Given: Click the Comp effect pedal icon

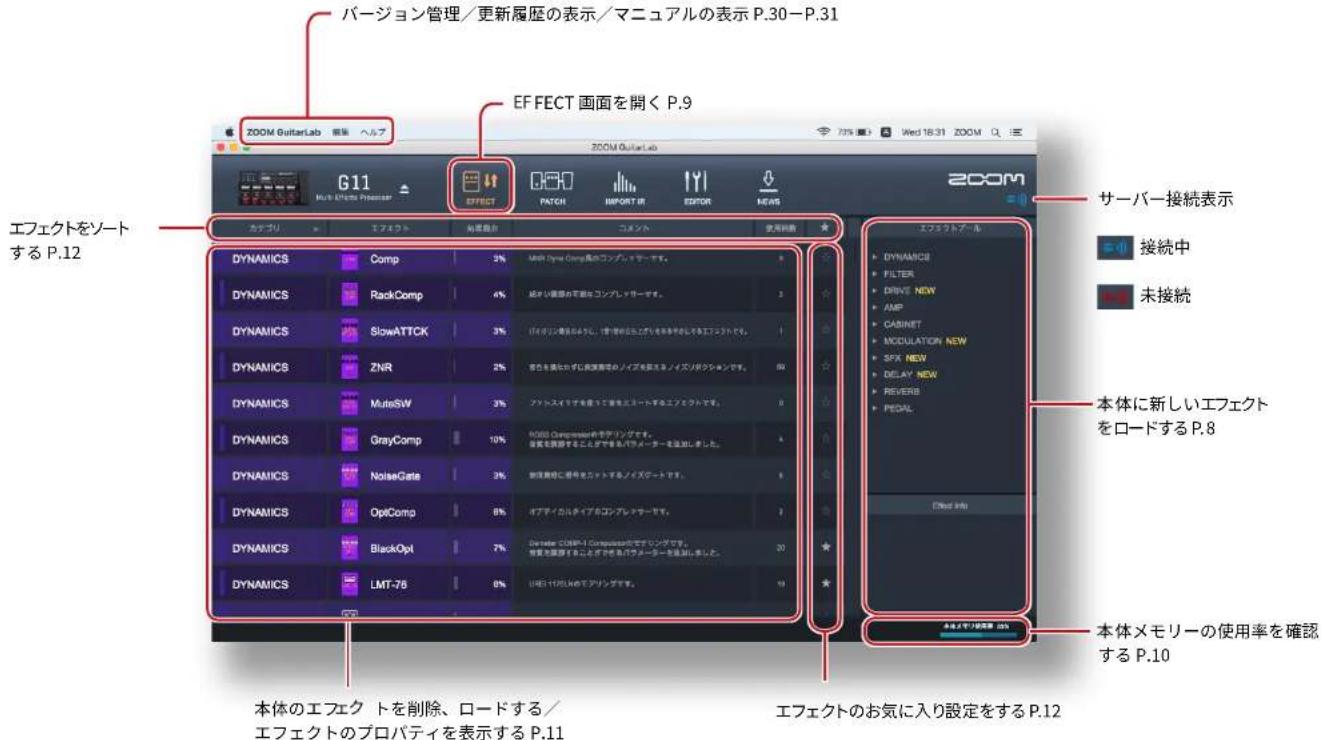Looking at the screenshot, I should tap(349, 259).
